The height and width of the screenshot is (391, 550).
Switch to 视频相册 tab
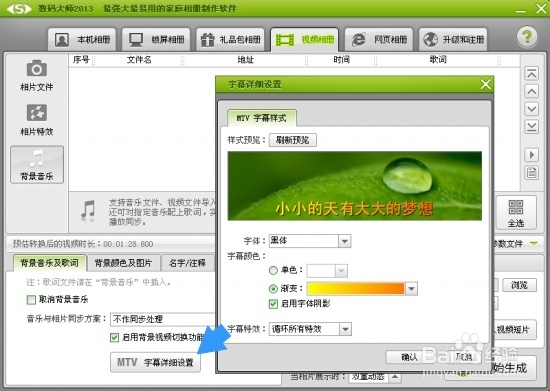pyautogui.click(x=304, y=40)
